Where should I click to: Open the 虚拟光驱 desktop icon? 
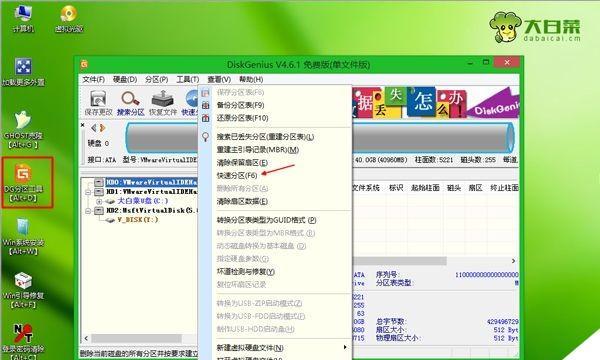(x=69, y=18)
